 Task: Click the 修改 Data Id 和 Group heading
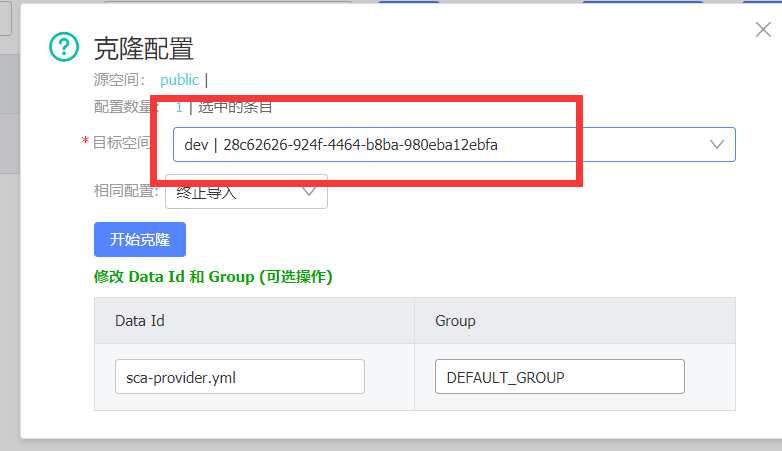pyautogui.click(x=213, y=276)
